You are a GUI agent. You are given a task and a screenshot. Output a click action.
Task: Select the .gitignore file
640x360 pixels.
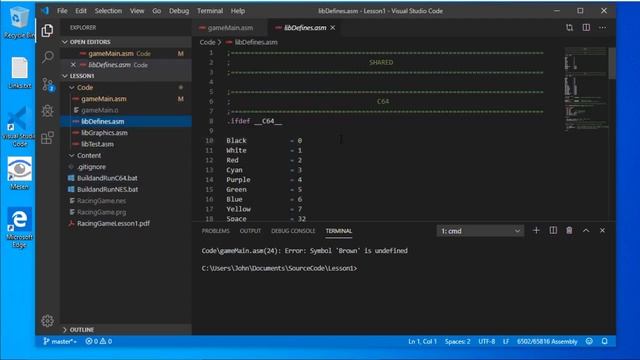(126, 167)
